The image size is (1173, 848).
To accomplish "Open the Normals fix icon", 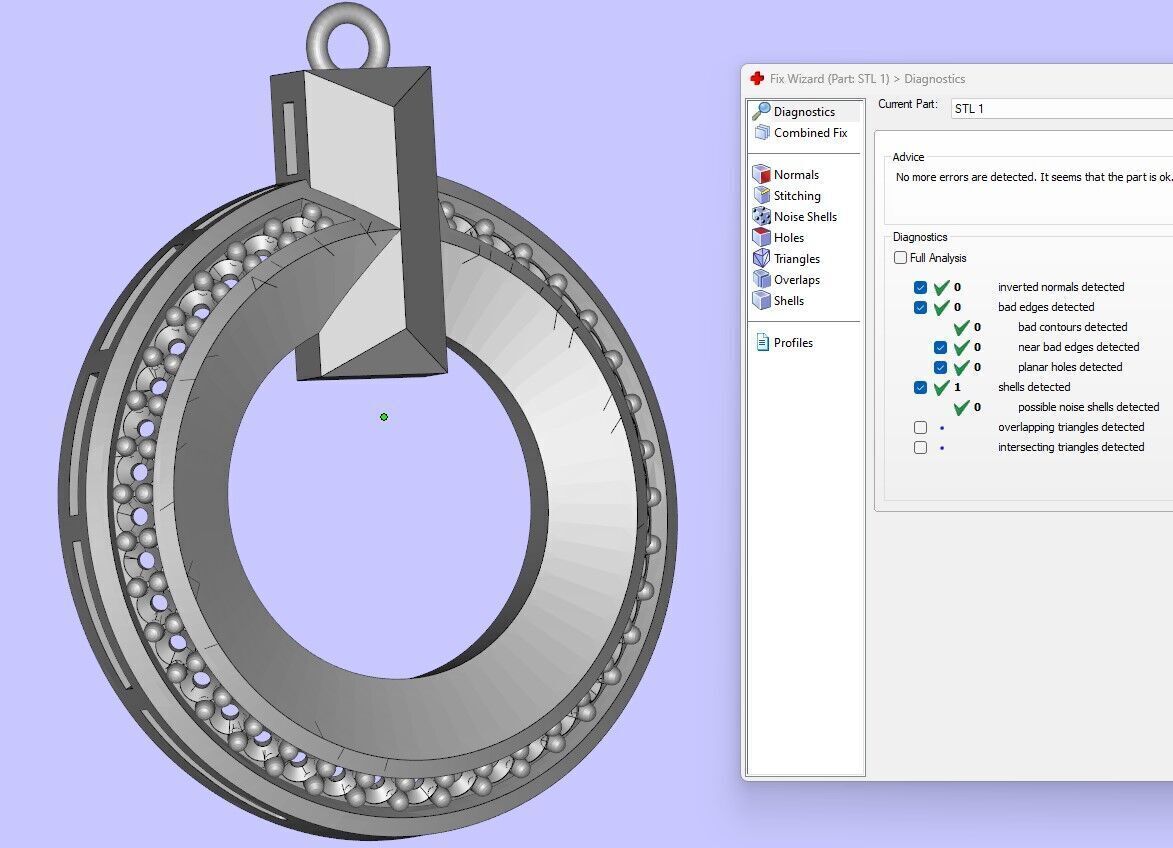I will point(762,174).
